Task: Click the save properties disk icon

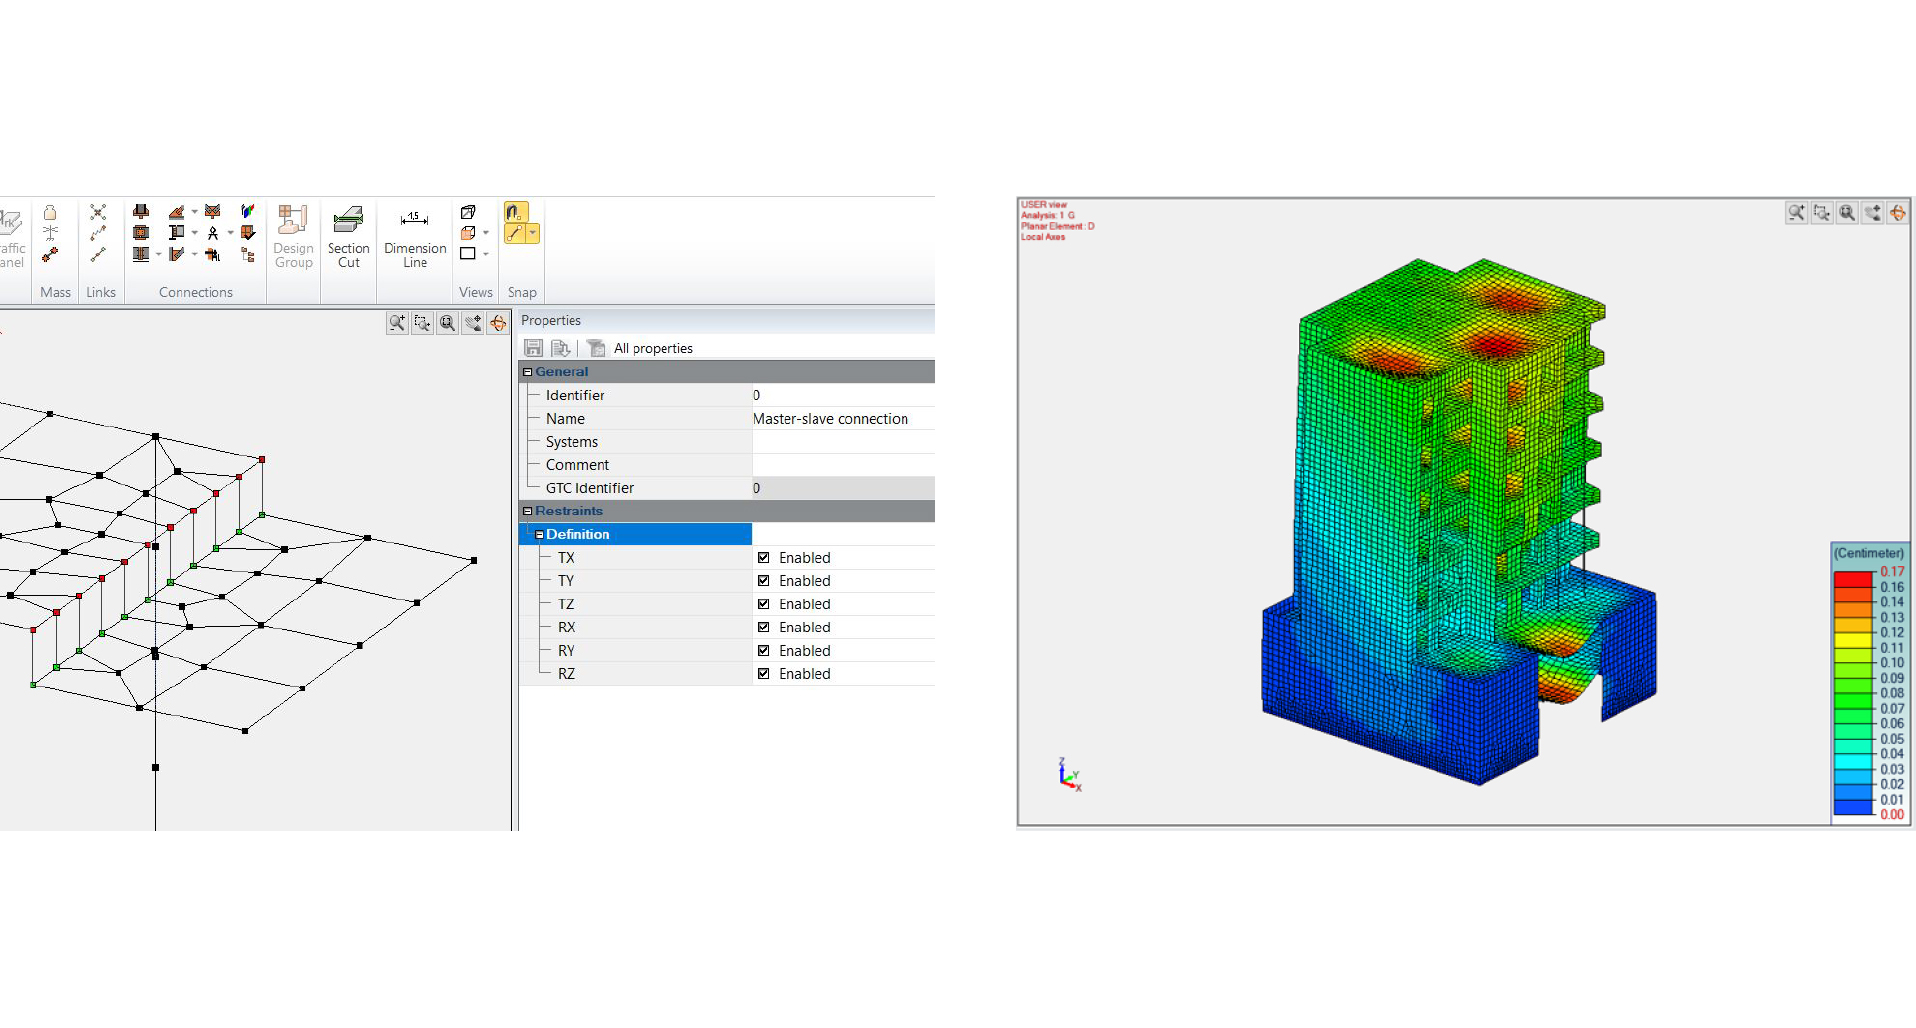Action: (x=534, y=348)
